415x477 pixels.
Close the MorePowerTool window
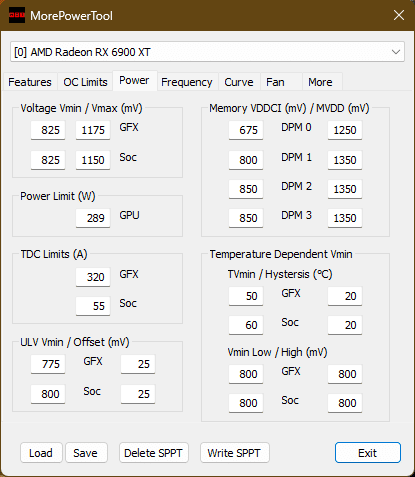pos(399,15)
